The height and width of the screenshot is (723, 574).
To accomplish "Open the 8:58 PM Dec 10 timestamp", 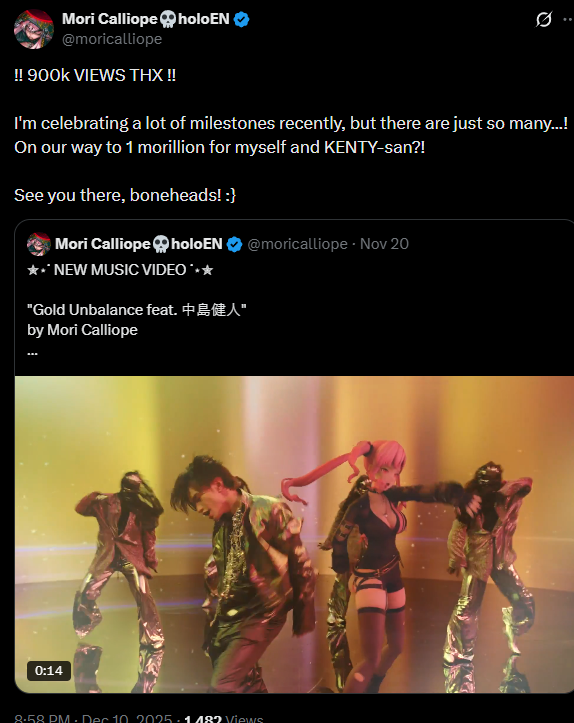I will (x=93, y=718).
